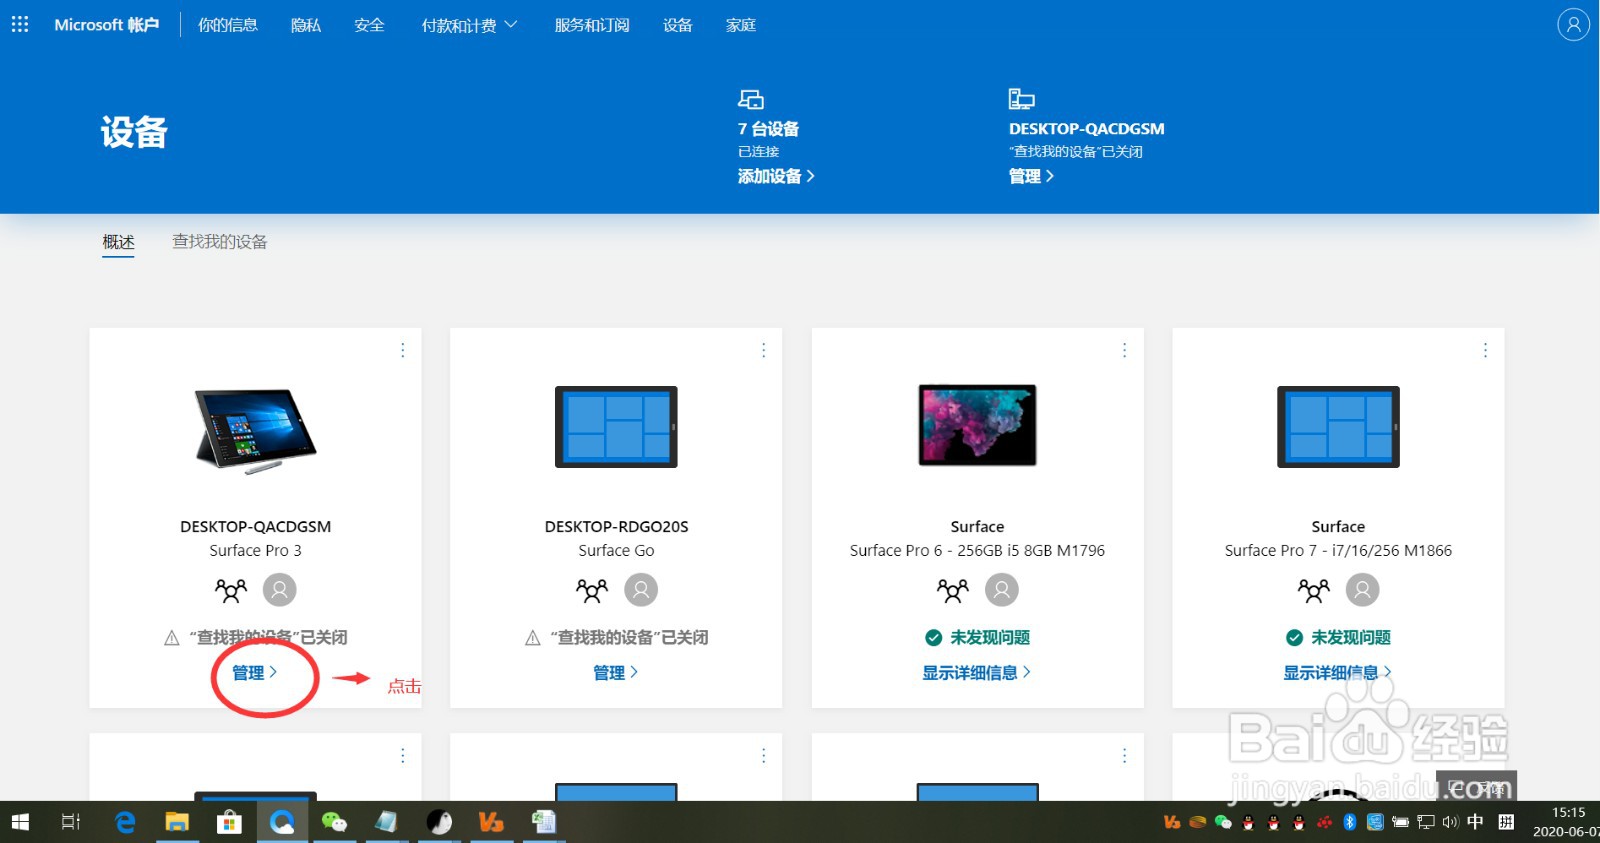The height and width of the screenshot is (843, 1600).
Task: Open the Microsoft apps launcher grid
Action: pos(20,24)
